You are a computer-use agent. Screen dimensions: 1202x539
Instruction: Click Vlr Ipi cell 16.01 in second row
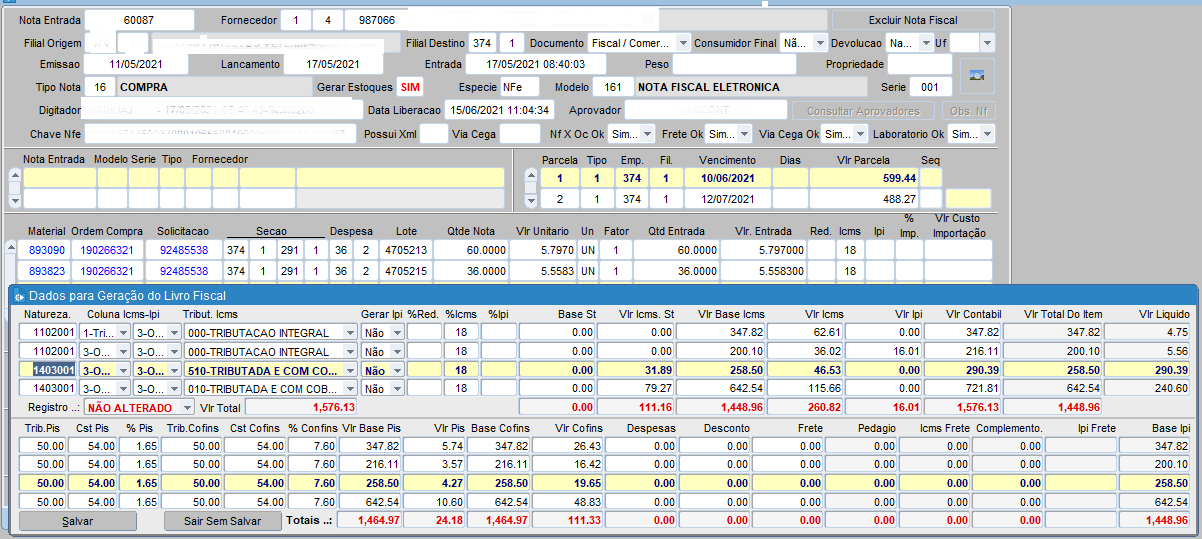pos(885,351)
